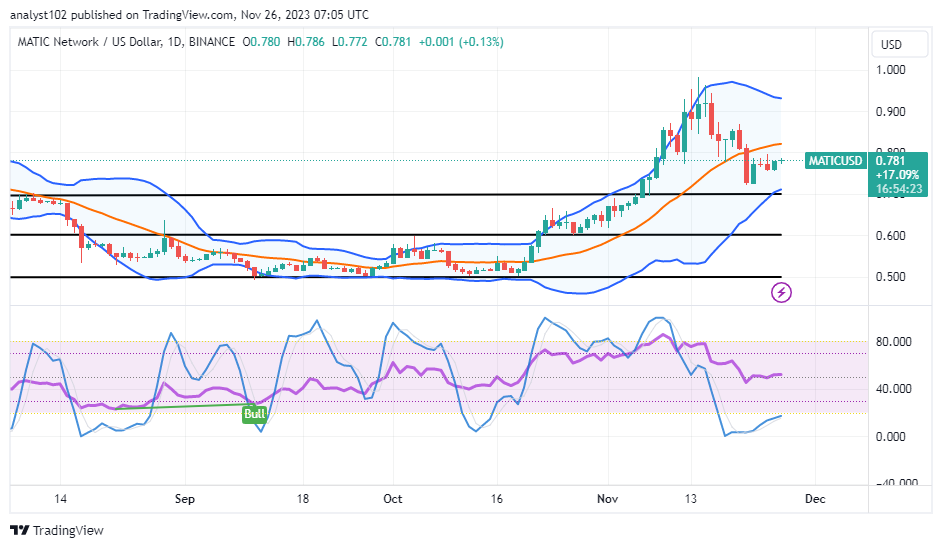Click the Sep date on time axis
The width and height of the screenshot is (942, 548).
[x=184, y=499]
